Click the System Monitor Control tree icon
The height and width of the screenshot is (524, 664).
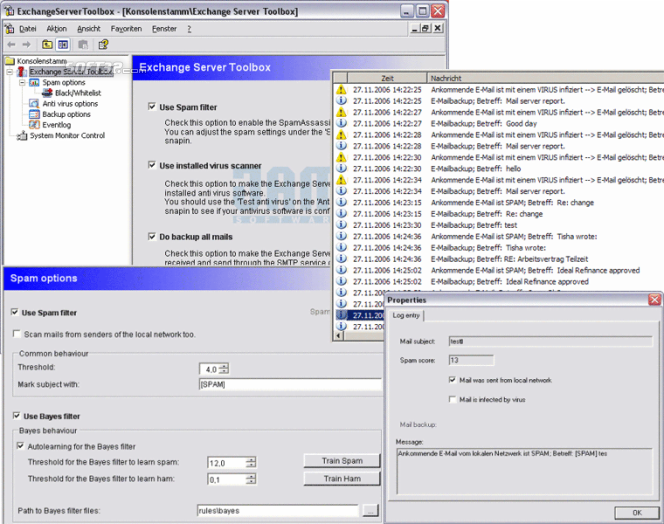point(22,136)
